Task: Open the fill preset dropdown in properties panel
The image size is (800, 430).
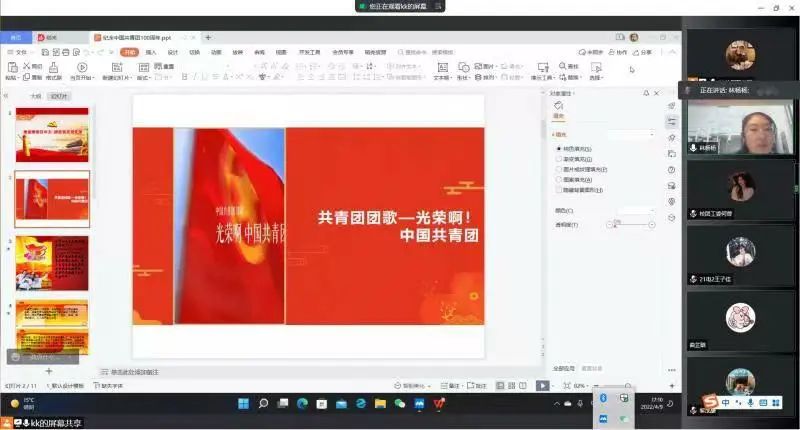Action: click(631, 135)
